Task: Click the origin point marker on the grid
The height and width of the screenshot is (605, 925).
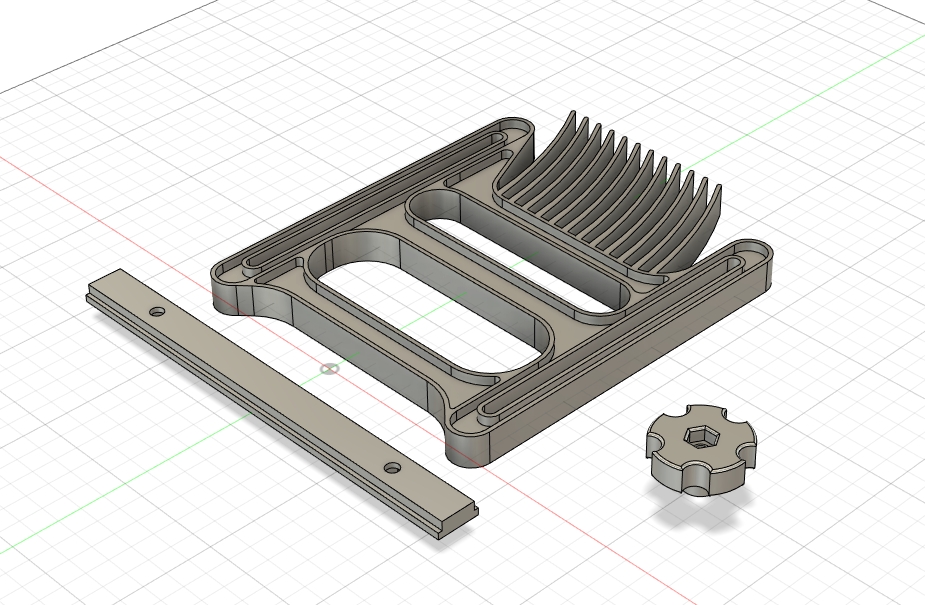Action: coord(330,369)
